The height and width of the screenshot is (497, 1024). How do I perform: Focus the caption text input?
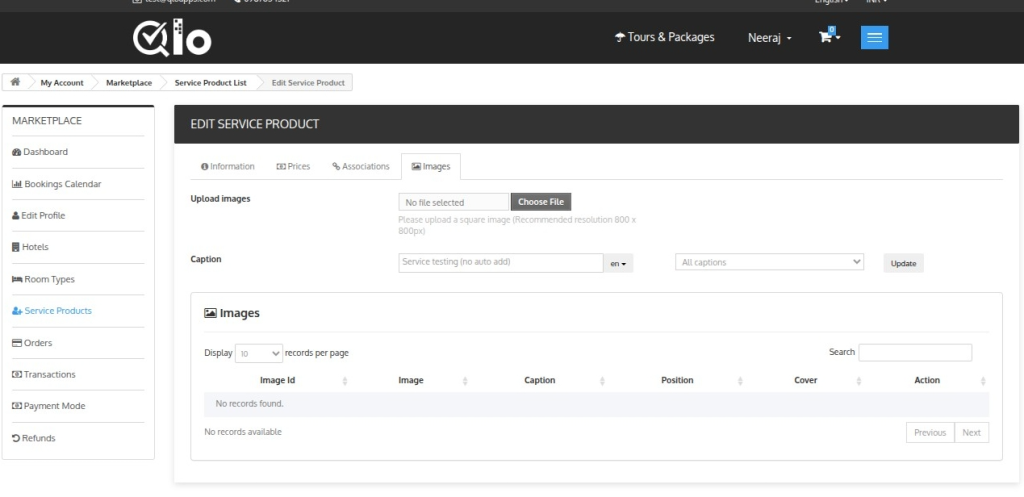[501, 263]
